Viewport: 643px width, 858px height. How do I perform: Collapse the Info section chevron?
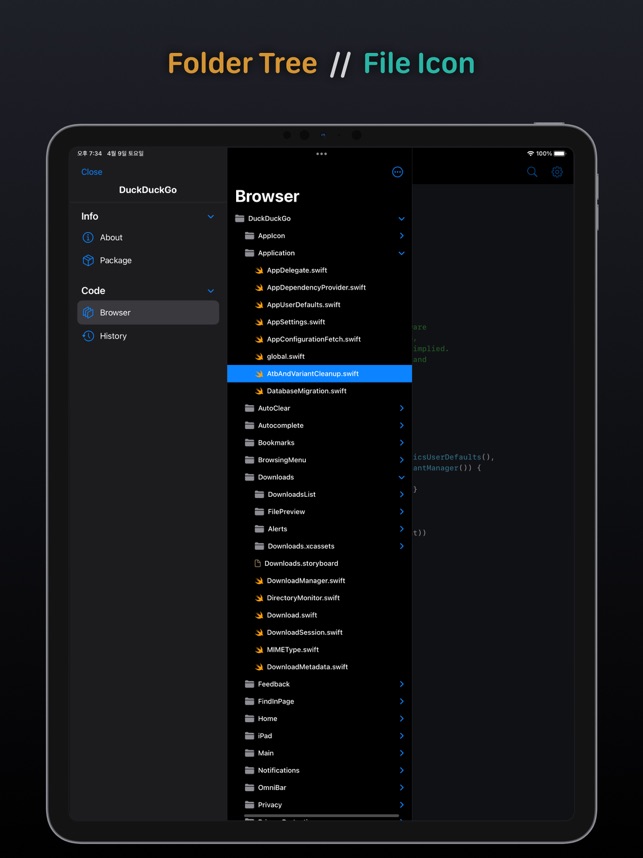(211, 217)
